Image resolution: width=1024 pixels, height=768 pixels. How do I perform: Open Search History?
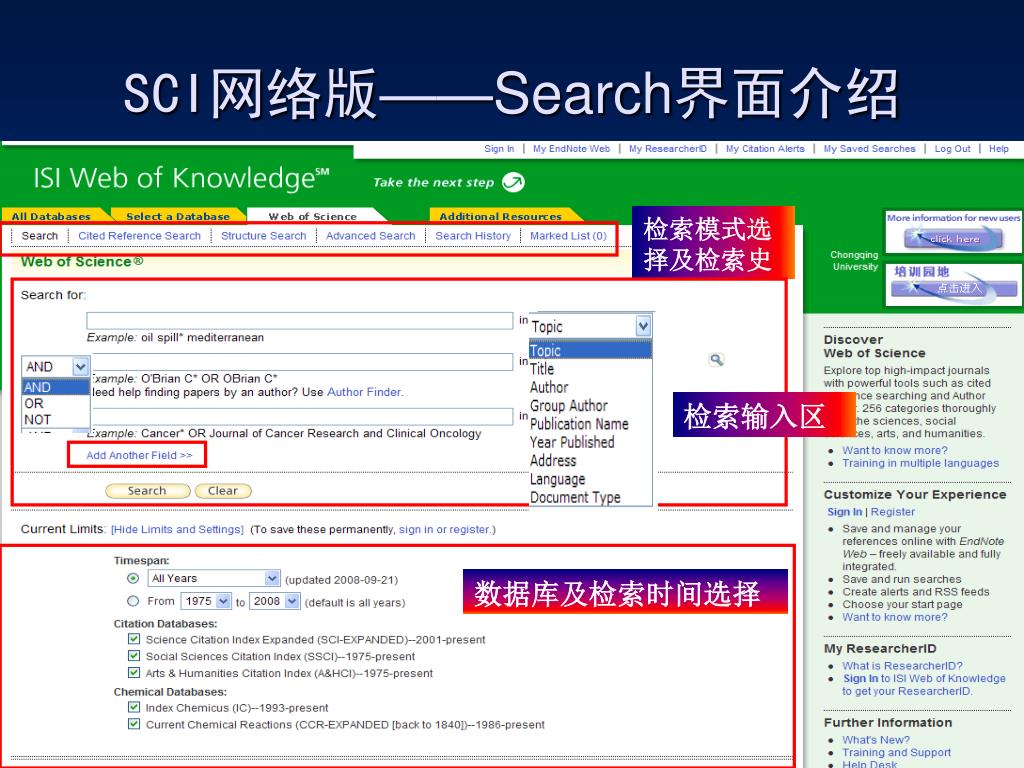tap(473, 236)
